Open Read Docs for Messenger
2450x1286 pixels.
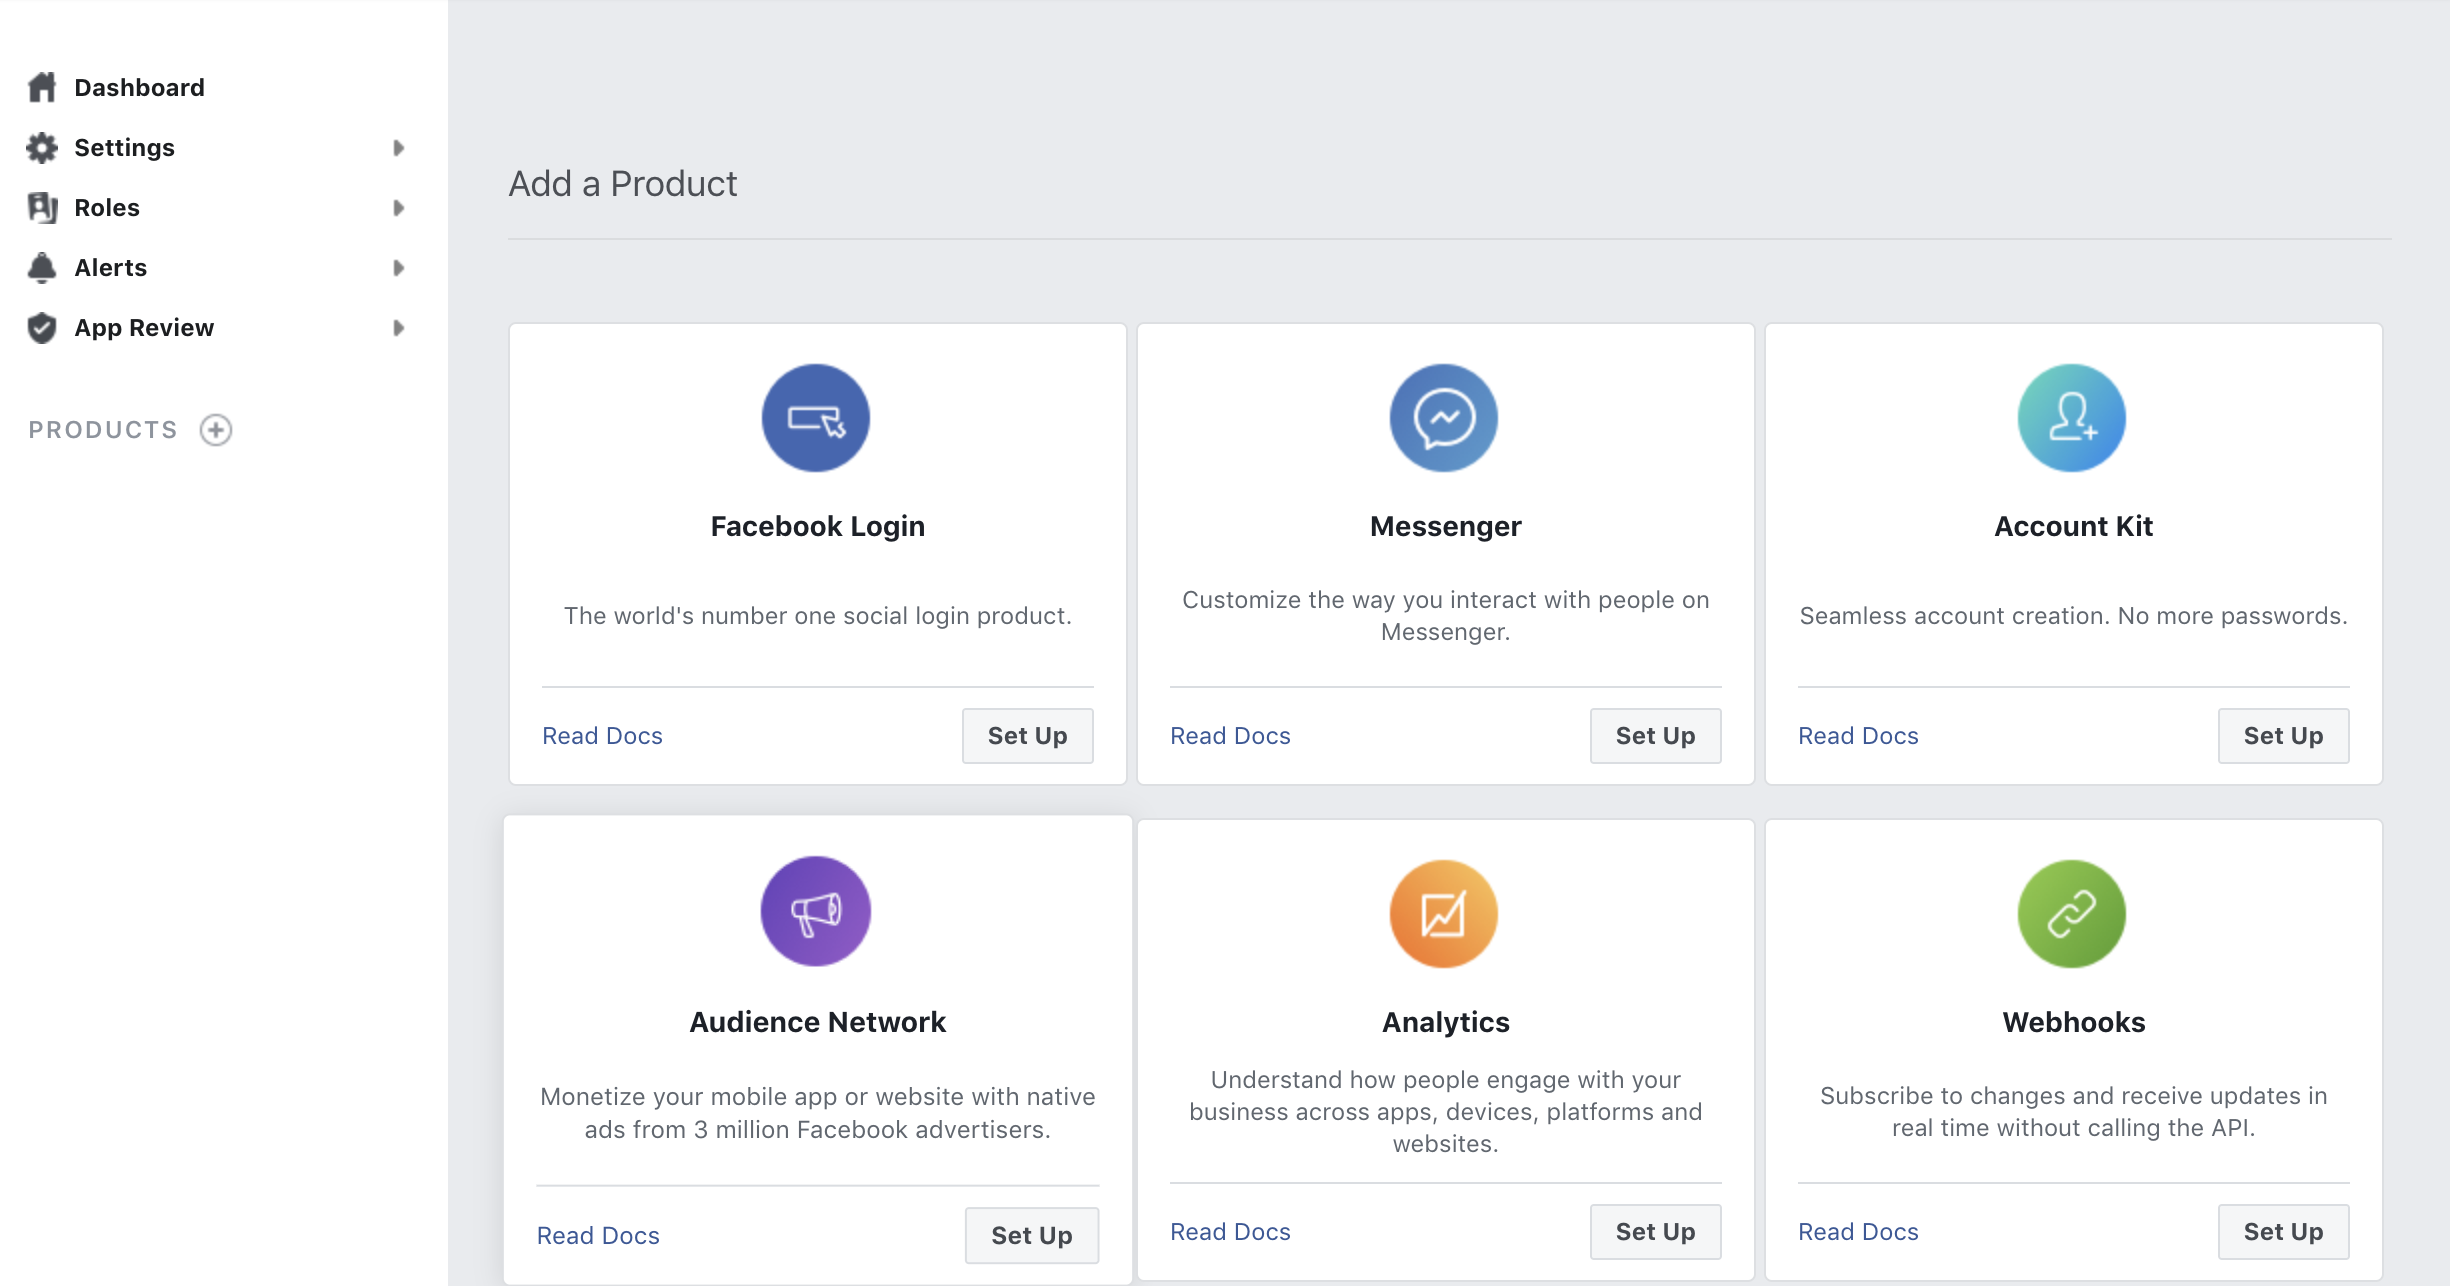pyautogui.click(x=1230, y=736)
